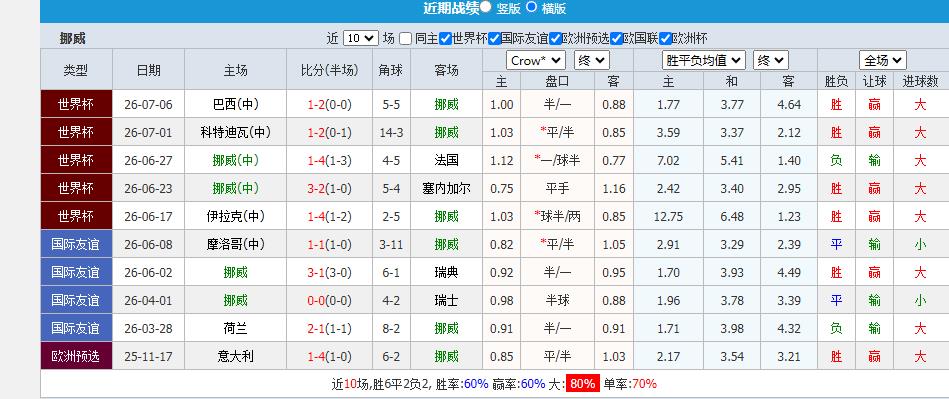949x399 pixels.
Task: Click date 26-04-01
Action: [148, 300]
